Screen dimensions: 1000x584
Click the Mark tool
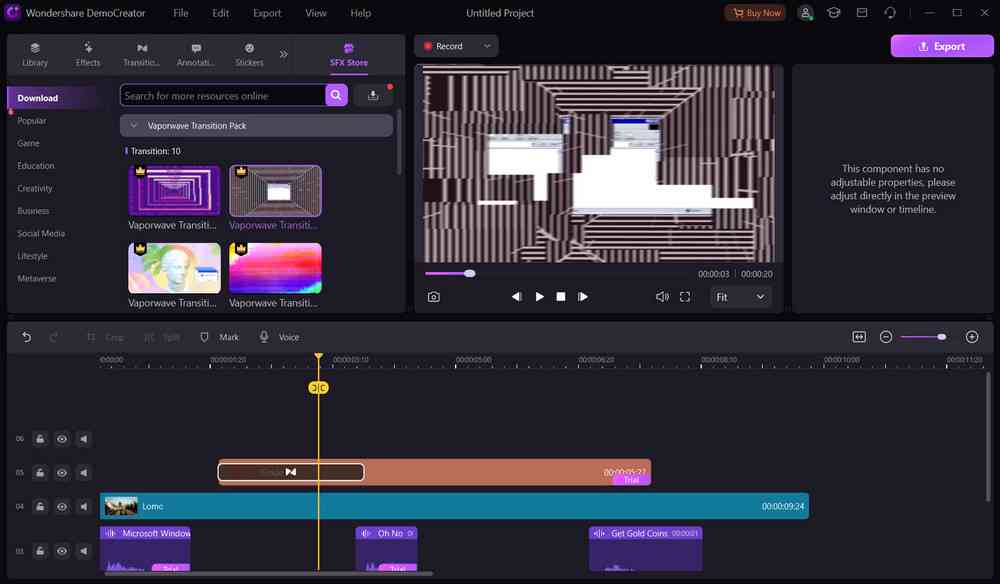pos(219,337)
